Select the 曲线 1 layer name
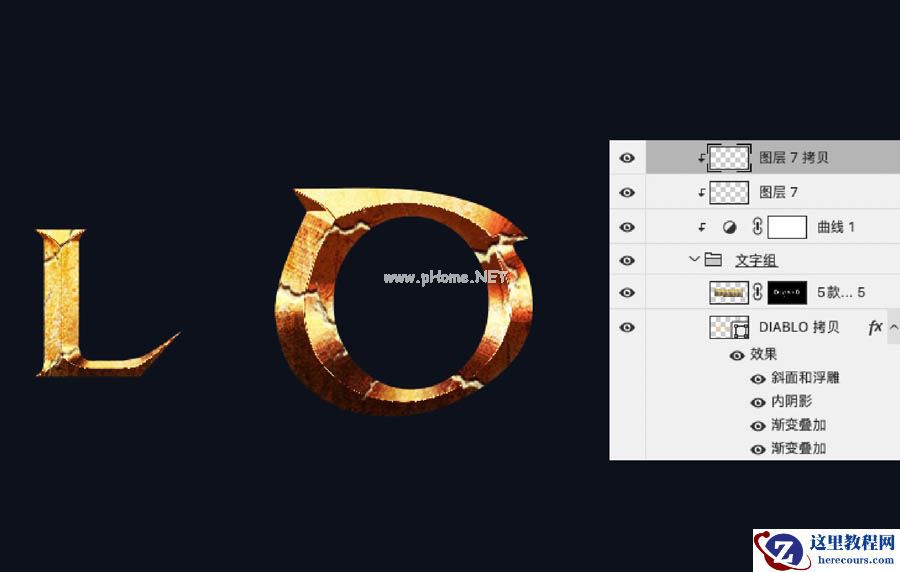Viewport: 900px width, 572px height. [836, 227]
